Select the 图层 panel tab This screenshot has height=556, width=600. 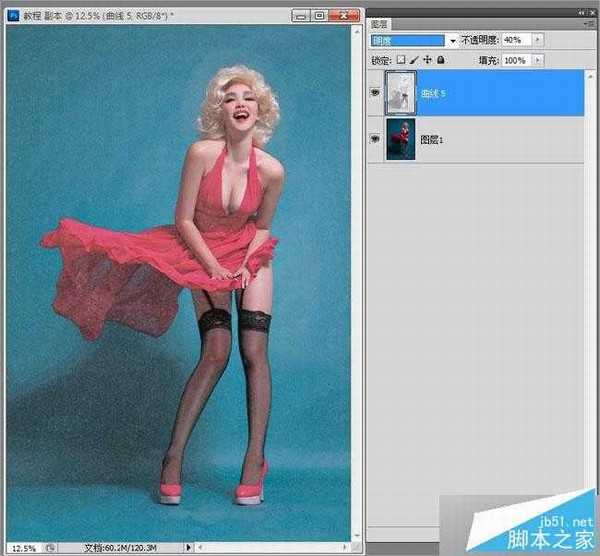pyautogui.click(x=379, y=24)
